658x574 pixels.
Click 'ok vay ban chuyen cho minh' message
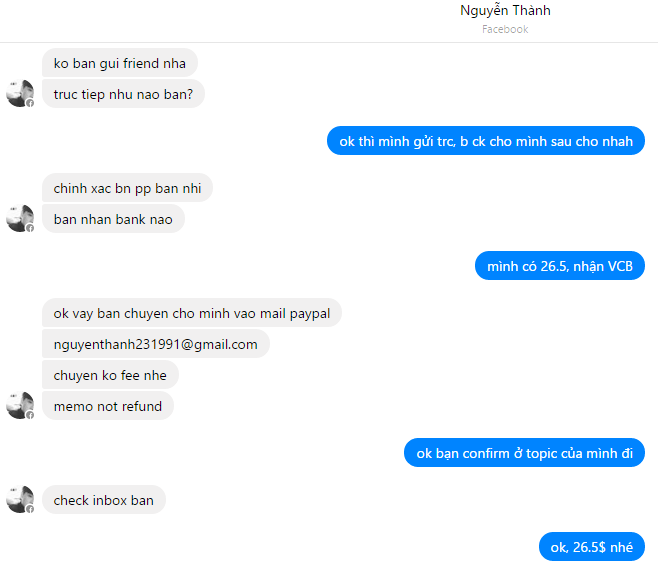point(192,313)
